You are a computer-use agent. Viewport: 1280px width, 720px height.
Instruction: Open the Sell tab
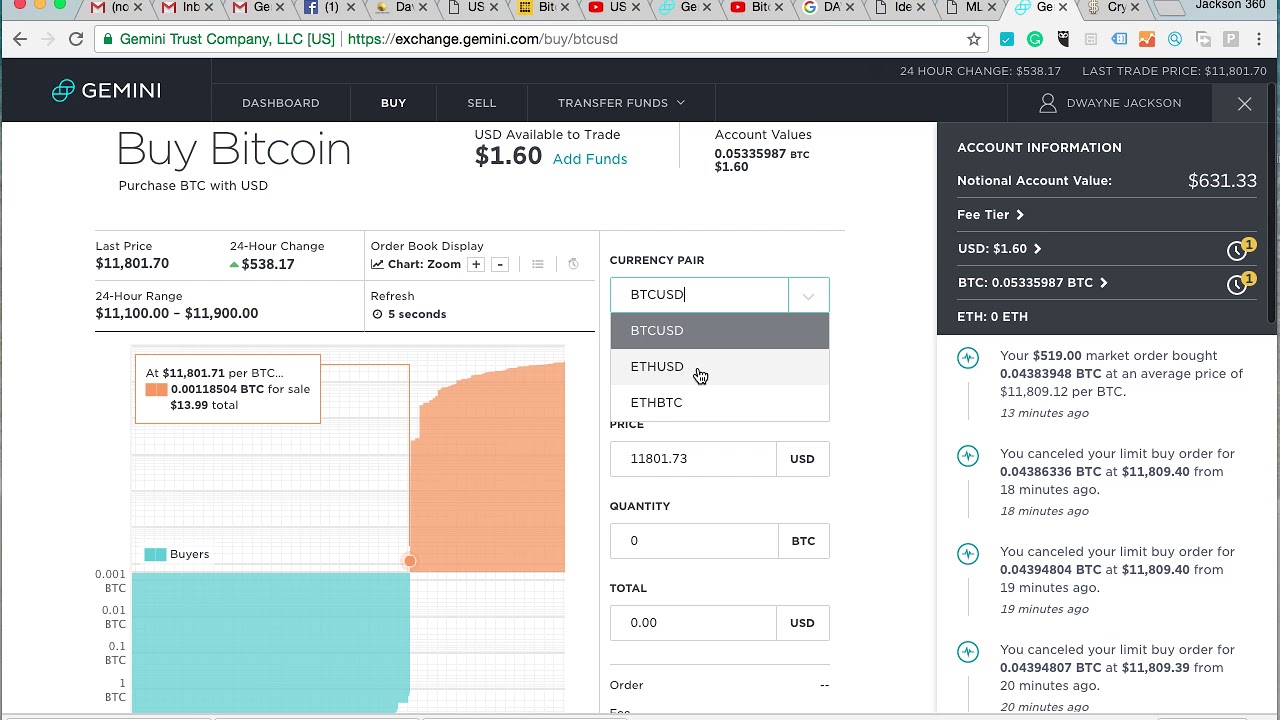pyautogui.click(x=481, y=103)
